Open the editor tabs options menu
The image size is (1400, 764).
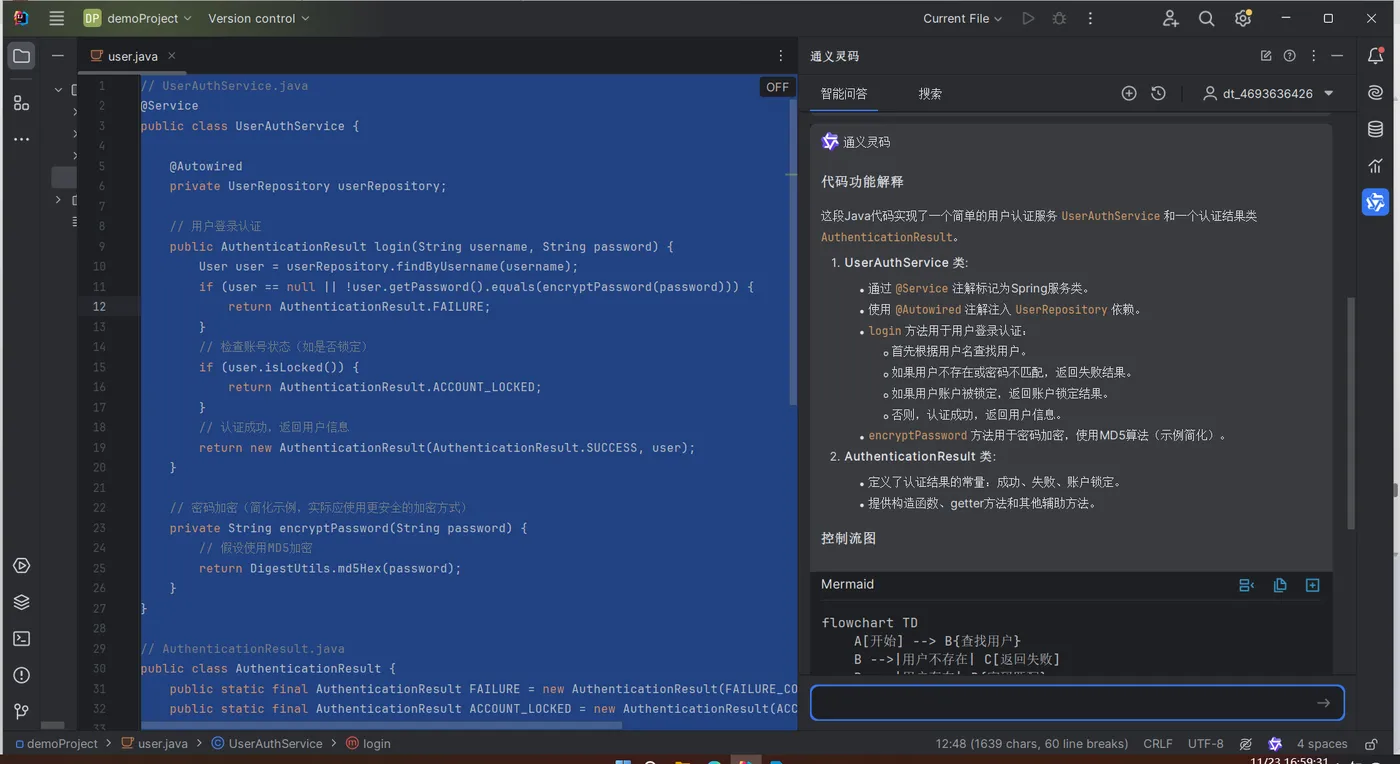[x=781, y=56]
